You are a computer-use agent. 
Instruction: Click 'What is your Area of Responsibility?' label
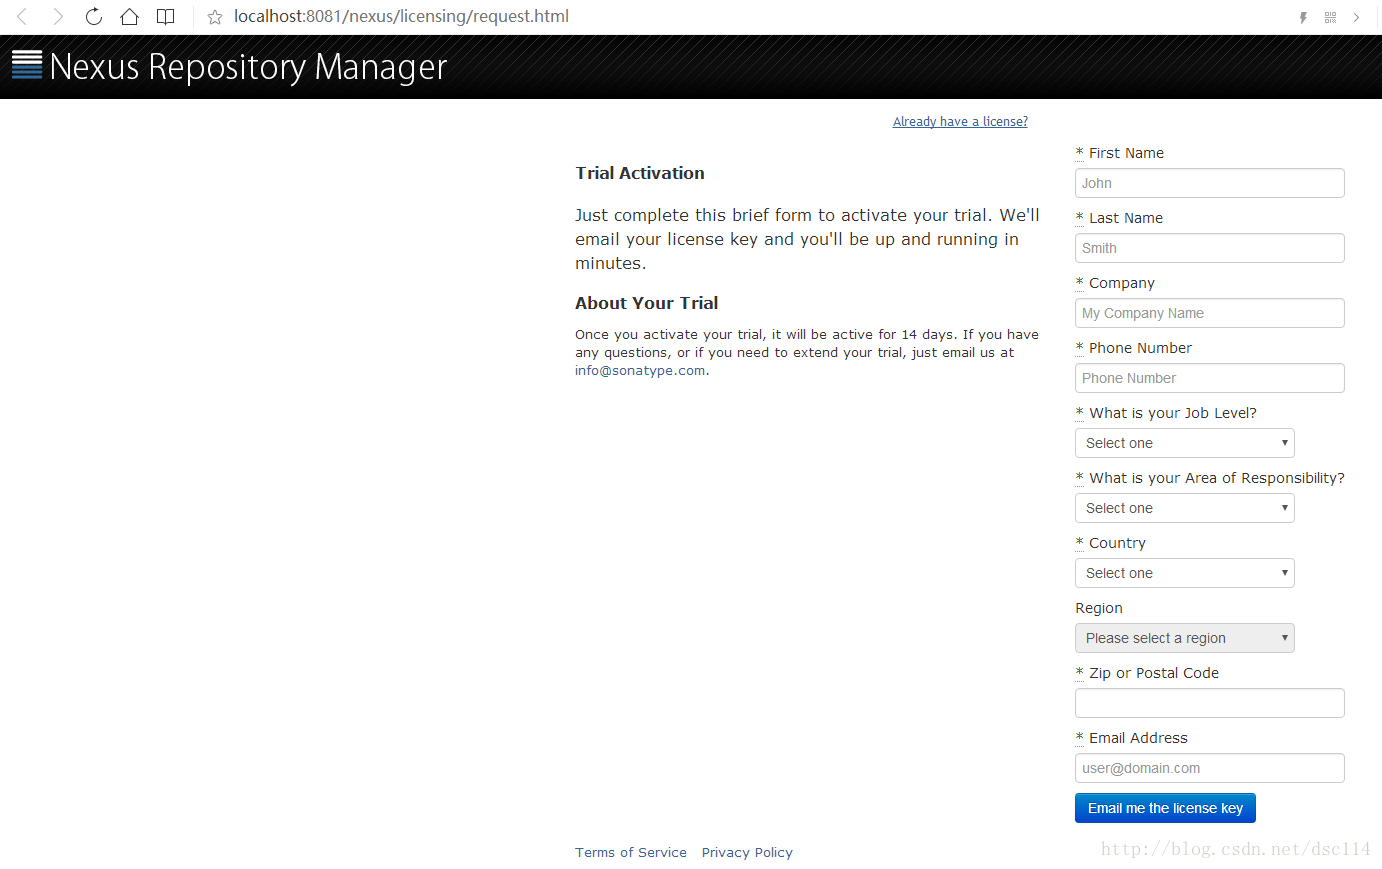[1217, 478]
